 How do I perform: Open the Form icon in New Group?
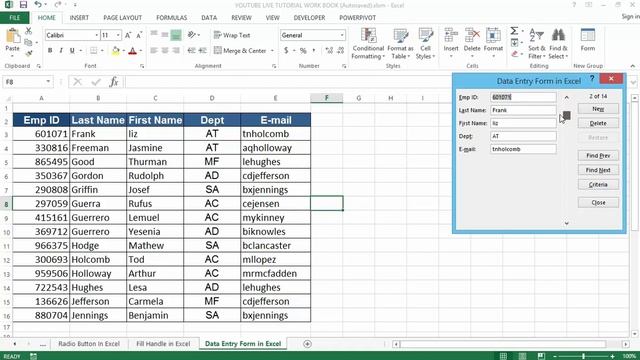(588, 40)
